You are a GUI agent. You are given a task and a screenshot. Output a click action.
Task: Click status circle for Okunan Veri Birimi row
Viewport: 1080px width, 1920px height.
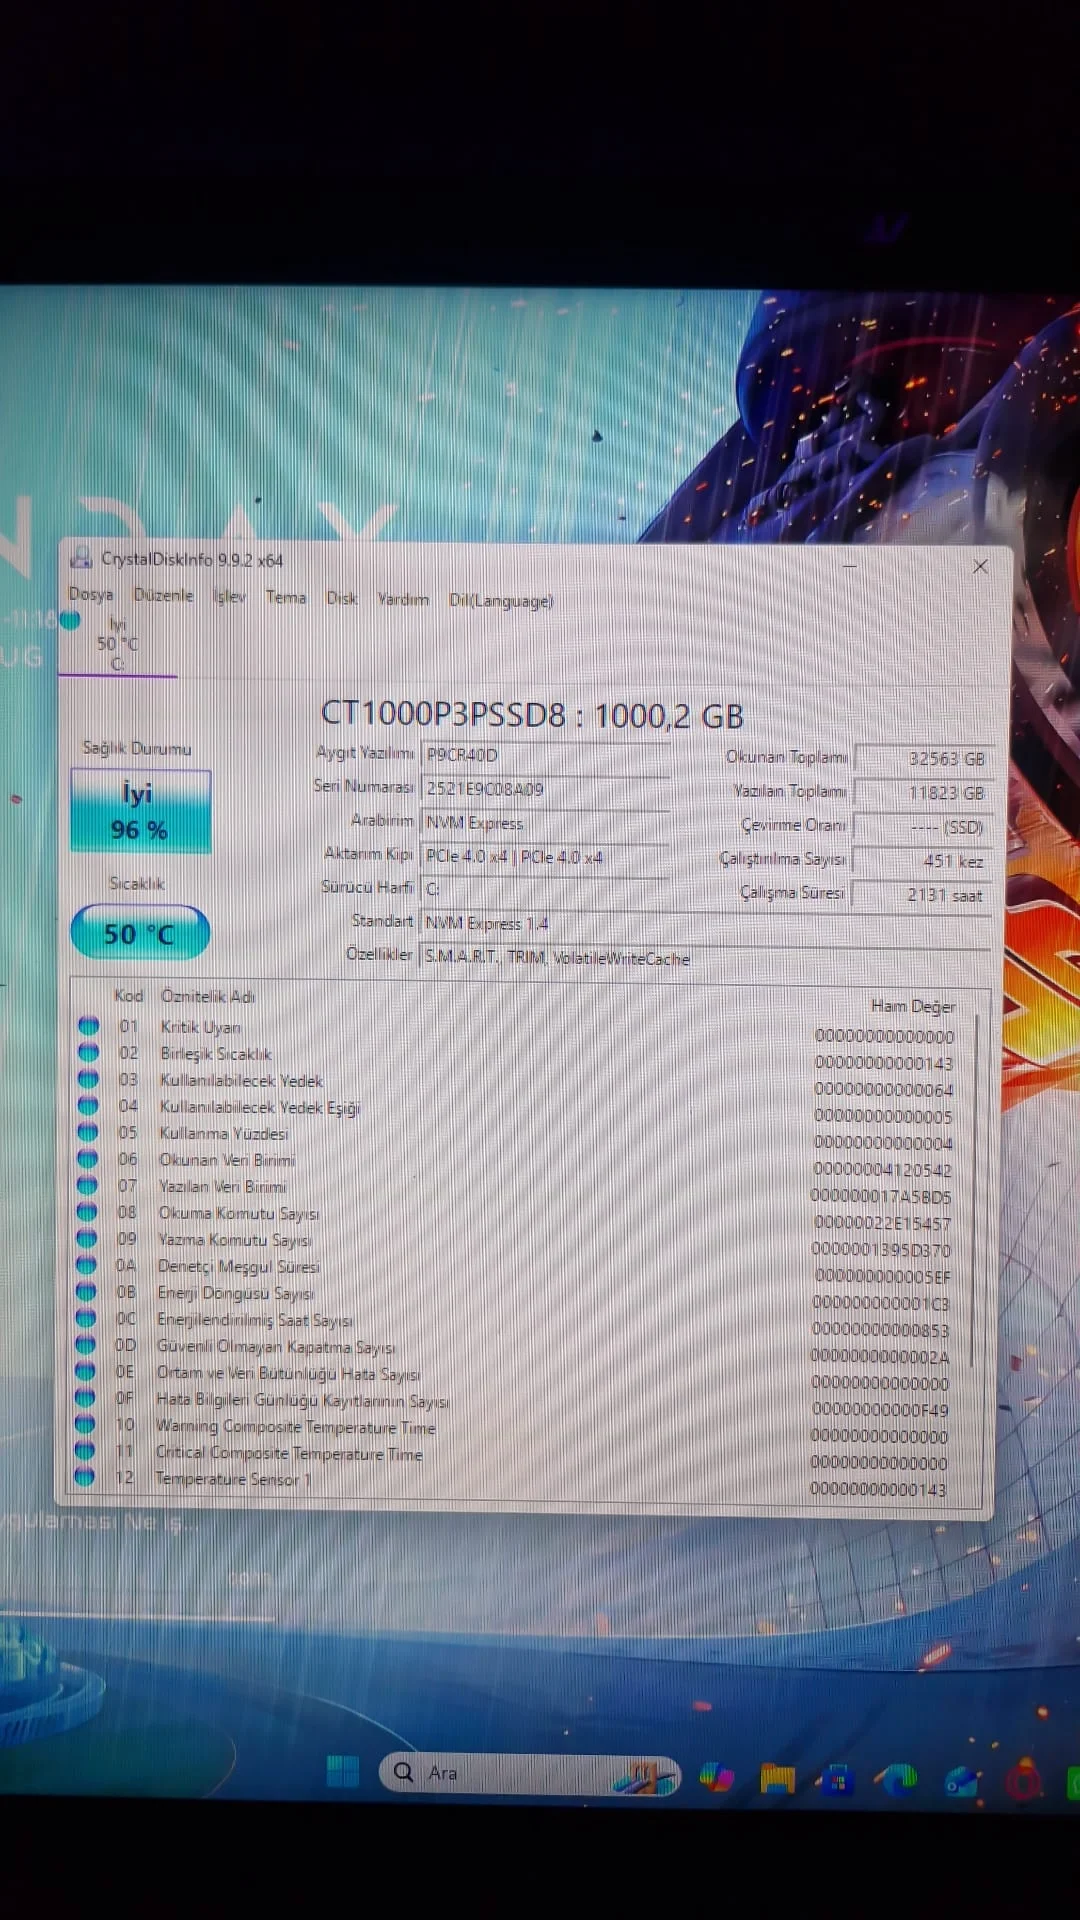pos(88,1159)
